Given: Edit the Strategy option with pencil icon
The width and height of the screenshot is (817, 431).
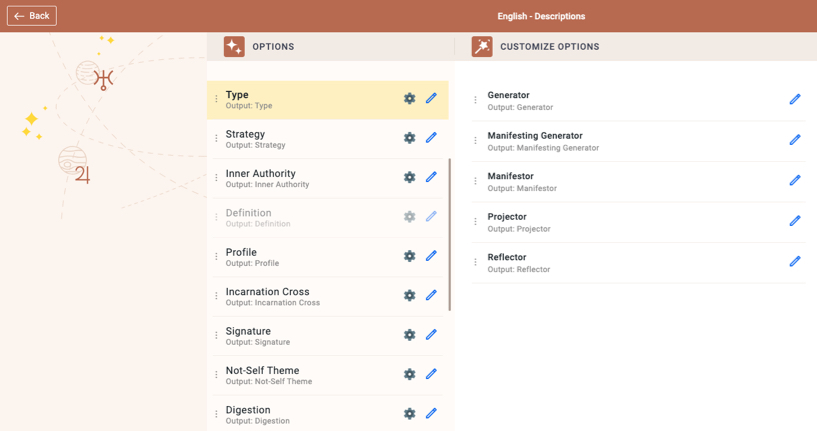Looking at the screenshot, I should pos(431,138).
